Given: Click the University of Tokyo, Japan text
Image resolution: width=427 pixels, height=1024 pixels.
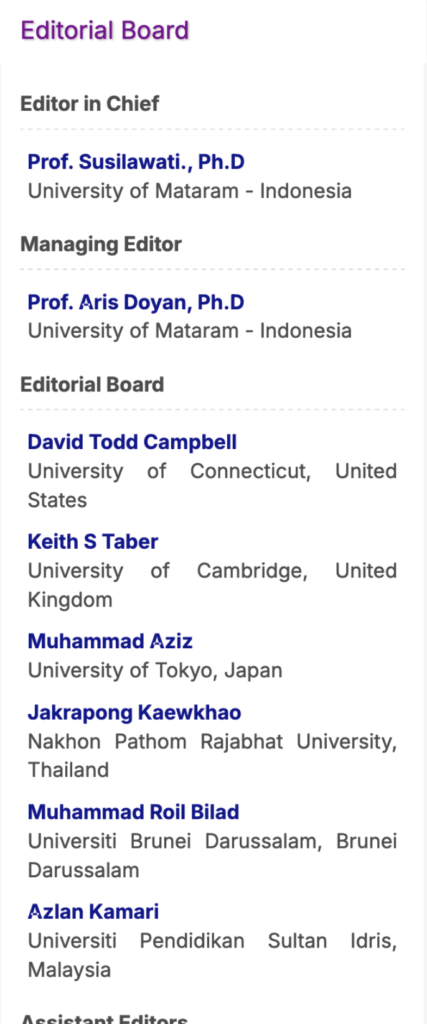Looking at the screenshot, I should coord(155,671).
